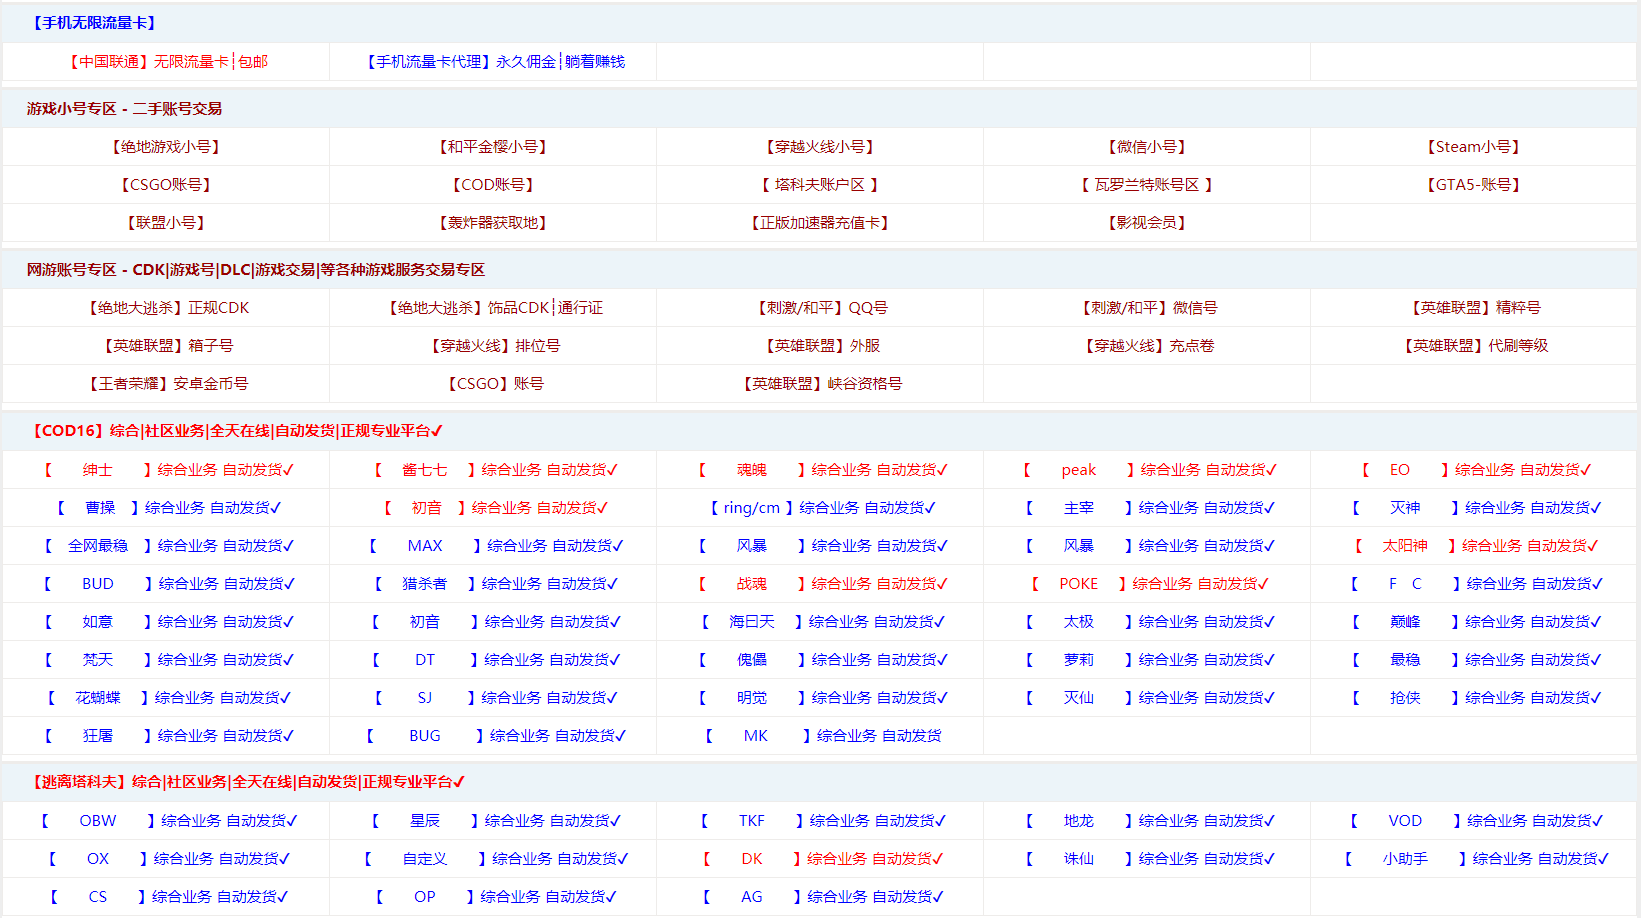Click the 王者荣耀 安卓金币号 link
The width and height of the screenshot is (1641, 918).
(167, 383)
